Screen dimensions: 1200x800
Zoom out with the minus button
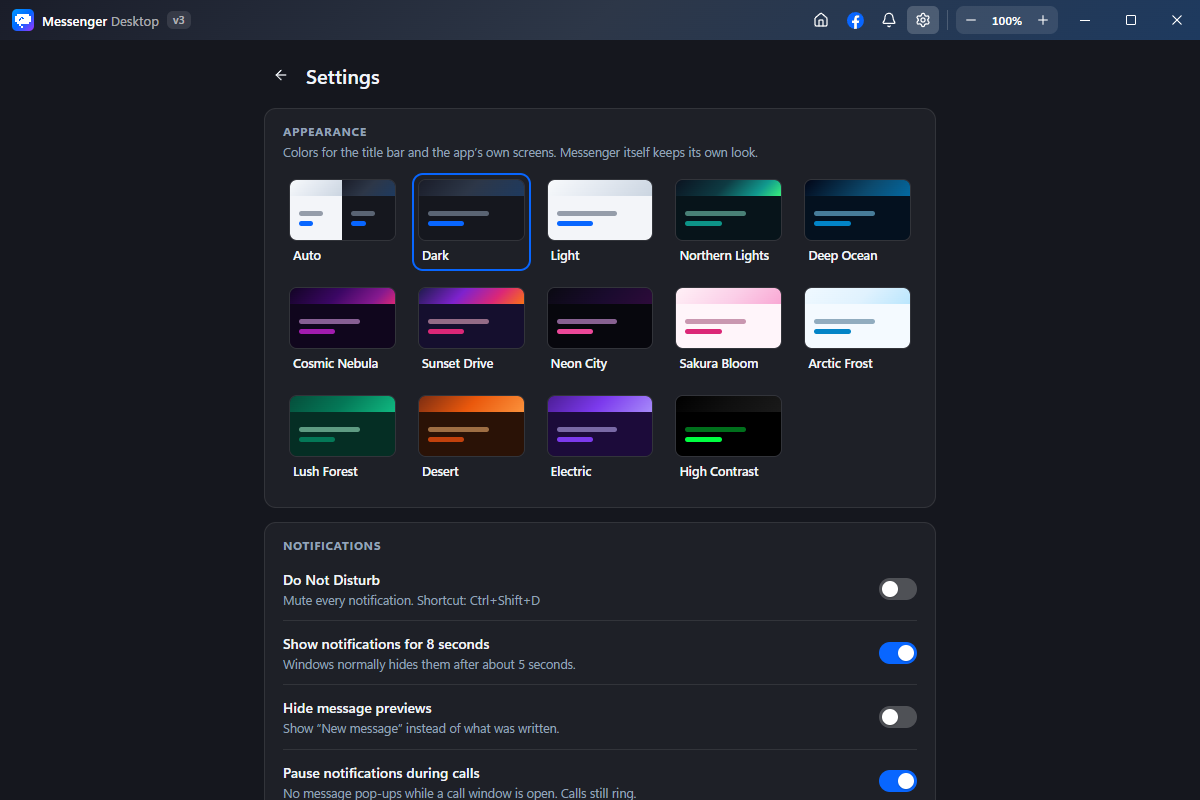(x=971, y=20)
